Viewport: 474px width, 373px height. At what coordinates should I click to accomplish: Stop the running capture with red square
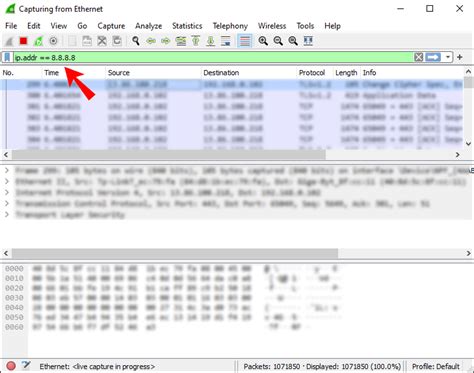pos(23,41)
